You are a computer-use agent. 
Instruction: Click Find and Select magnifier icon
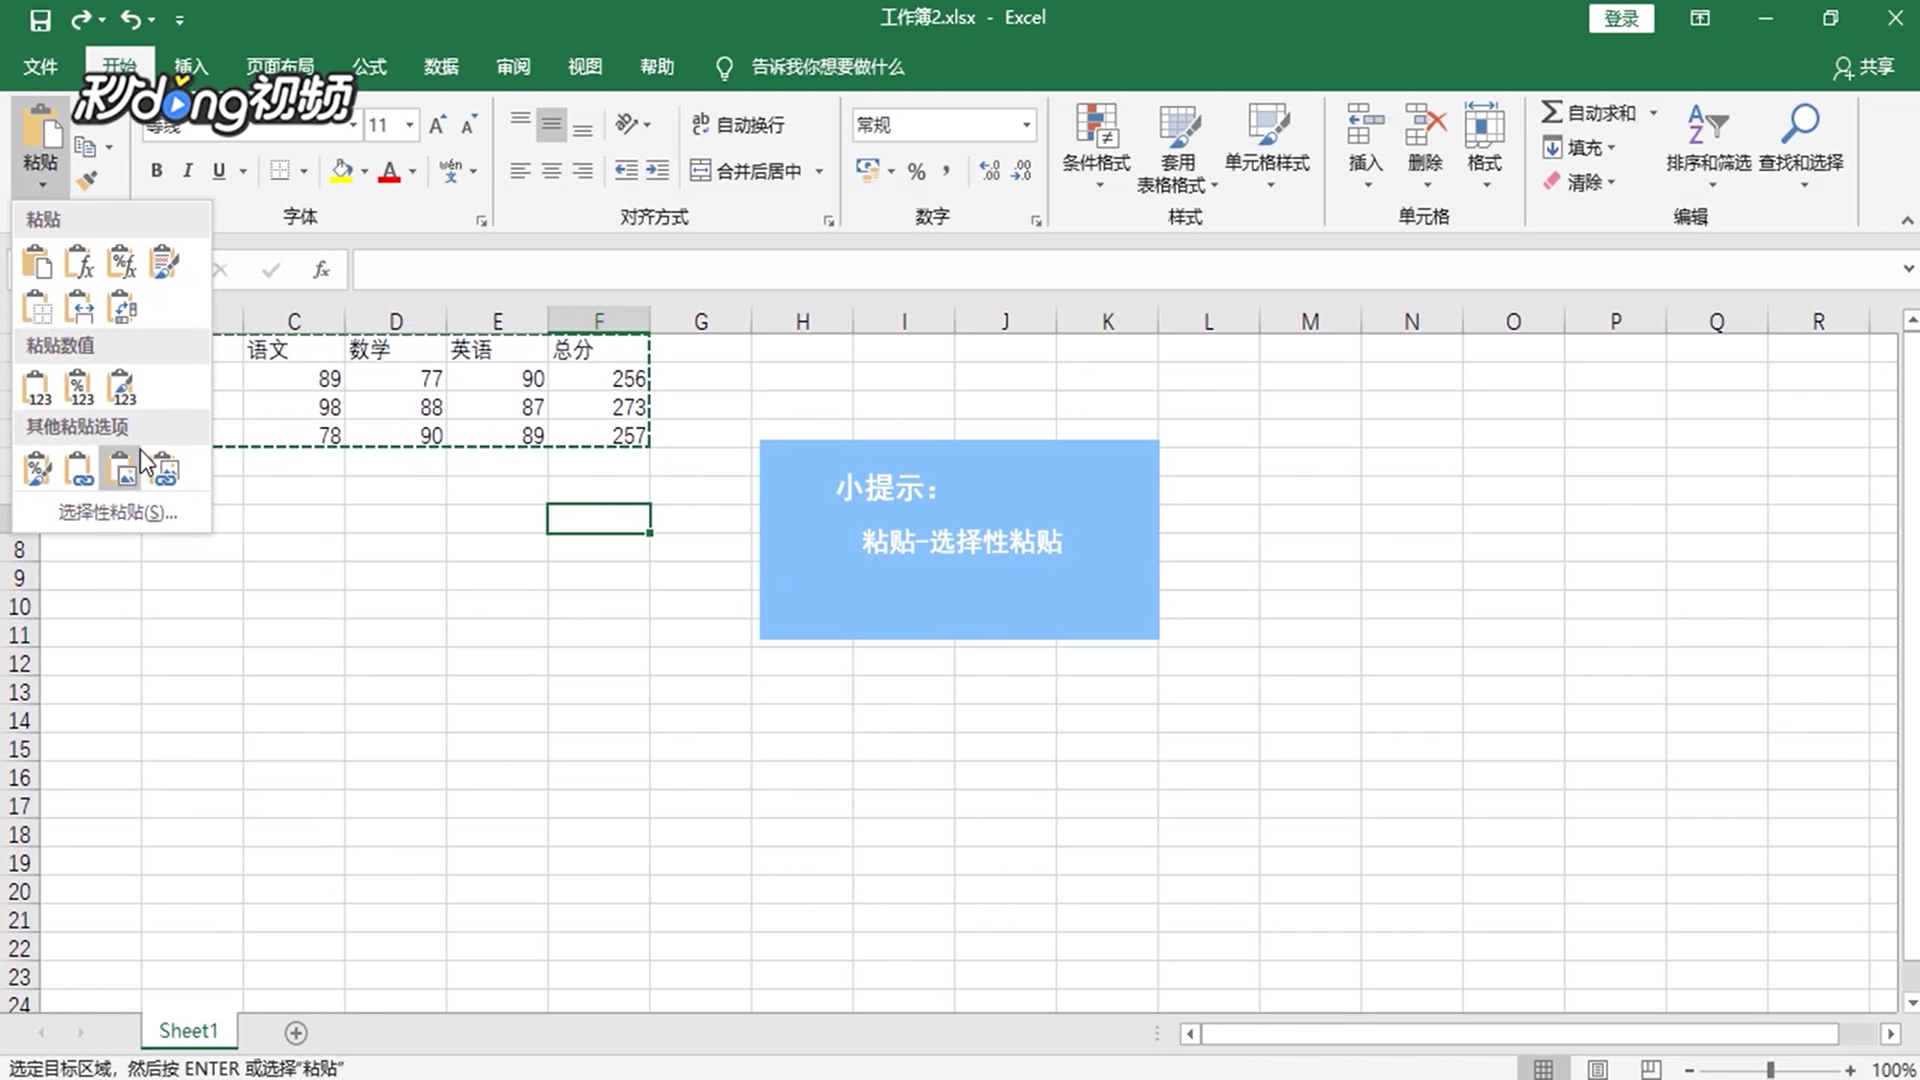(x=1800, y=125)
